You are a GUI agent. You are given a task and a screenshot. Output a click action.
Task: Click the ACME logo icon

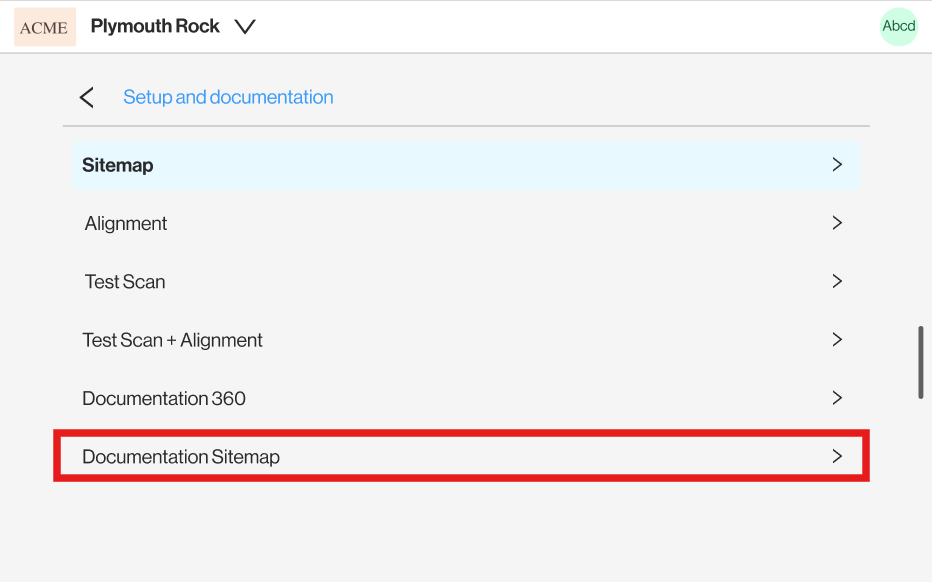click(45, 27)
